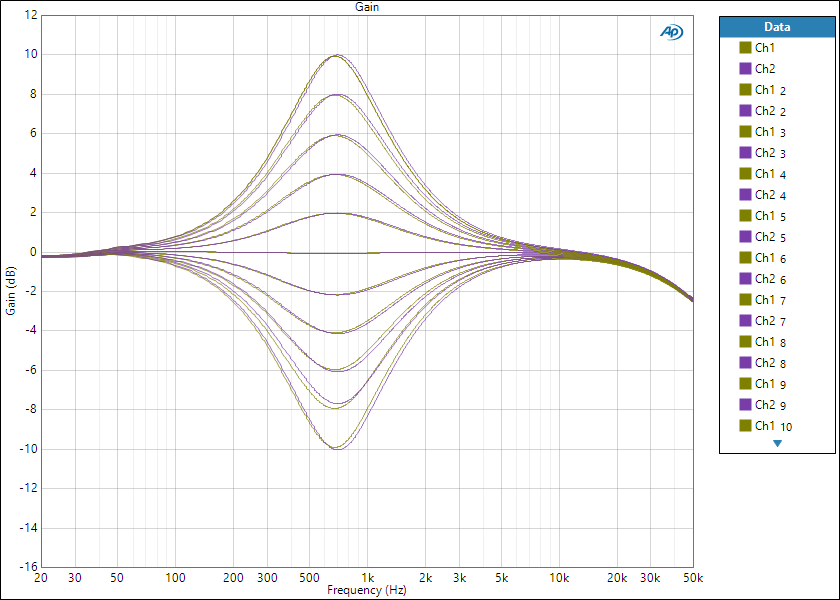This screenshot has height=600, width=840.
Task: Select the Ch2 7 legend entry text
Action: click(x=770, y=320)
